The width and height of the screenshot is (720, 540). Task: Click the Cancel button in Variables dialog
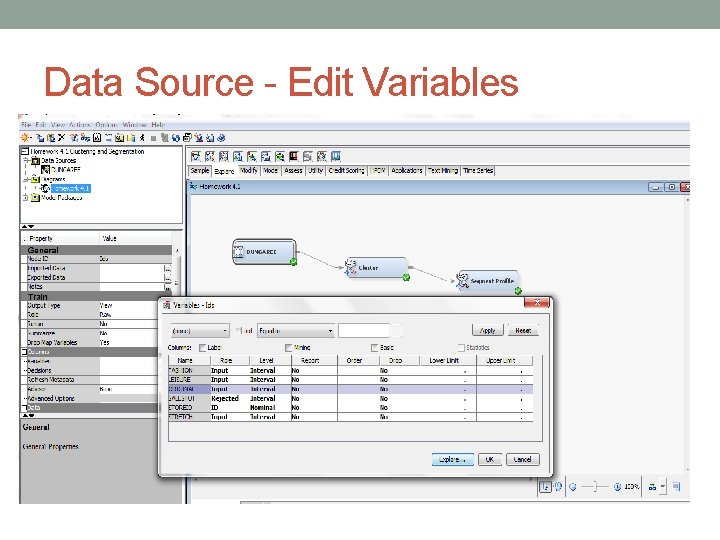(523, 459)
